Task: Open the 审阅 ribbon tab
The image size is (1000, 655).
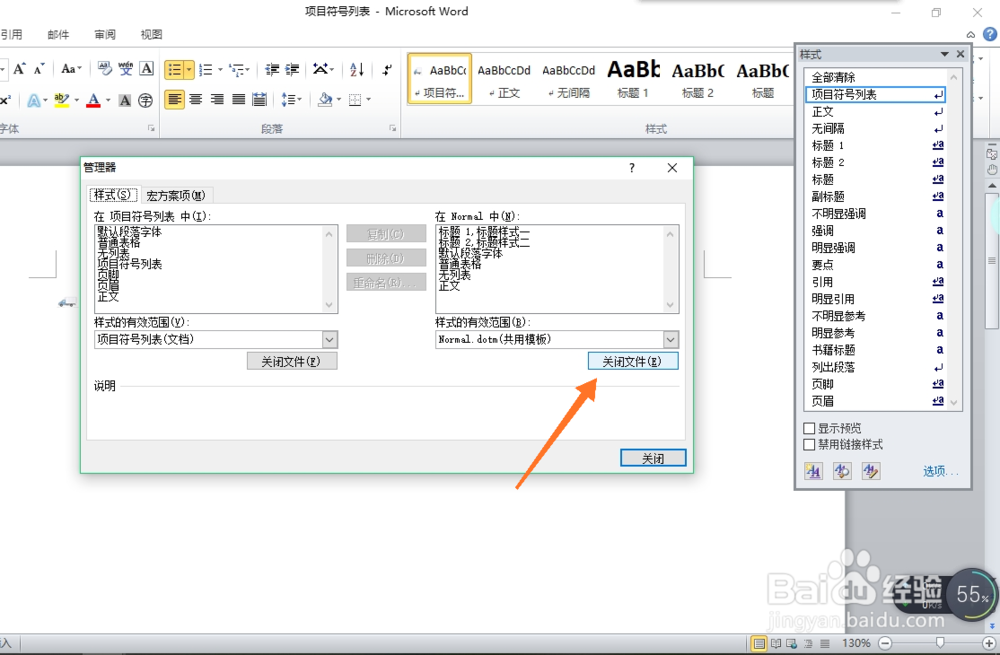Action: pos(105,34)
